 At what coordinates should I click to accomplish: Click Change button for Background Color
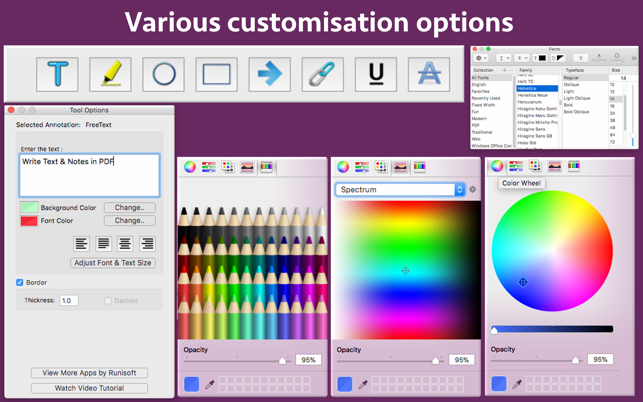click(x=129, y=208)
